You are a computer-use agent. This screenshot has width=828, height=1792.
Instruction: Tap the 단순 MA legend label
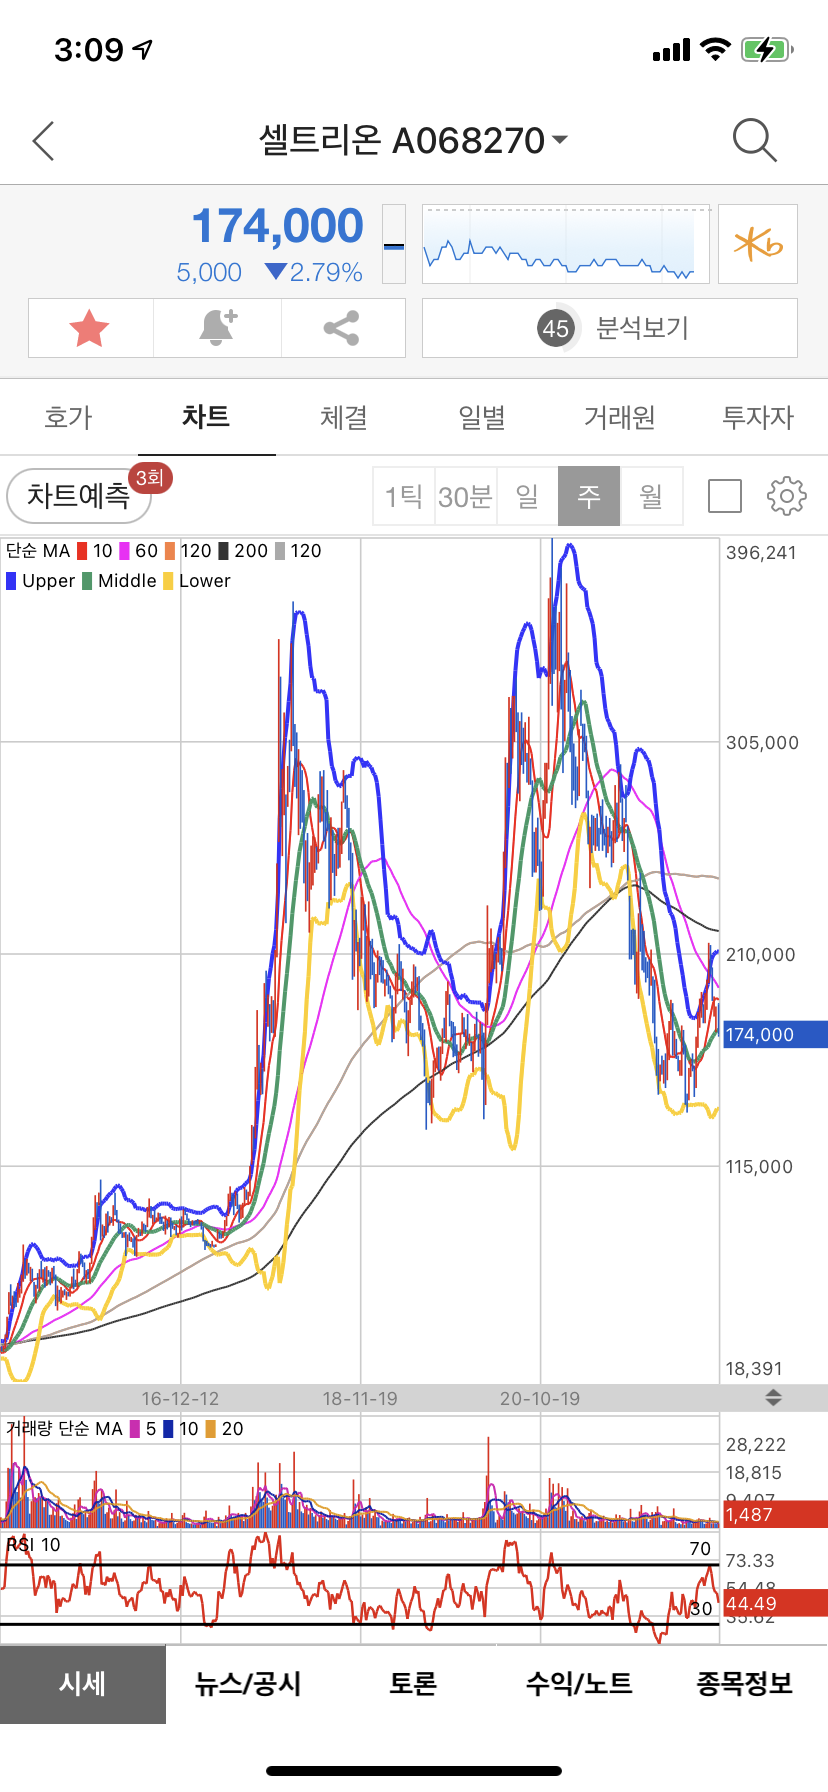[x=38, y=551]
